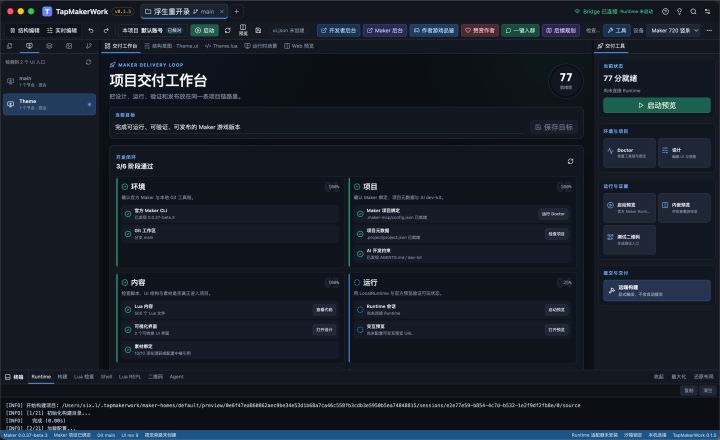Open the git branch icon in sidebar tabs
The image size is (720, 440).
pos(89,46)
